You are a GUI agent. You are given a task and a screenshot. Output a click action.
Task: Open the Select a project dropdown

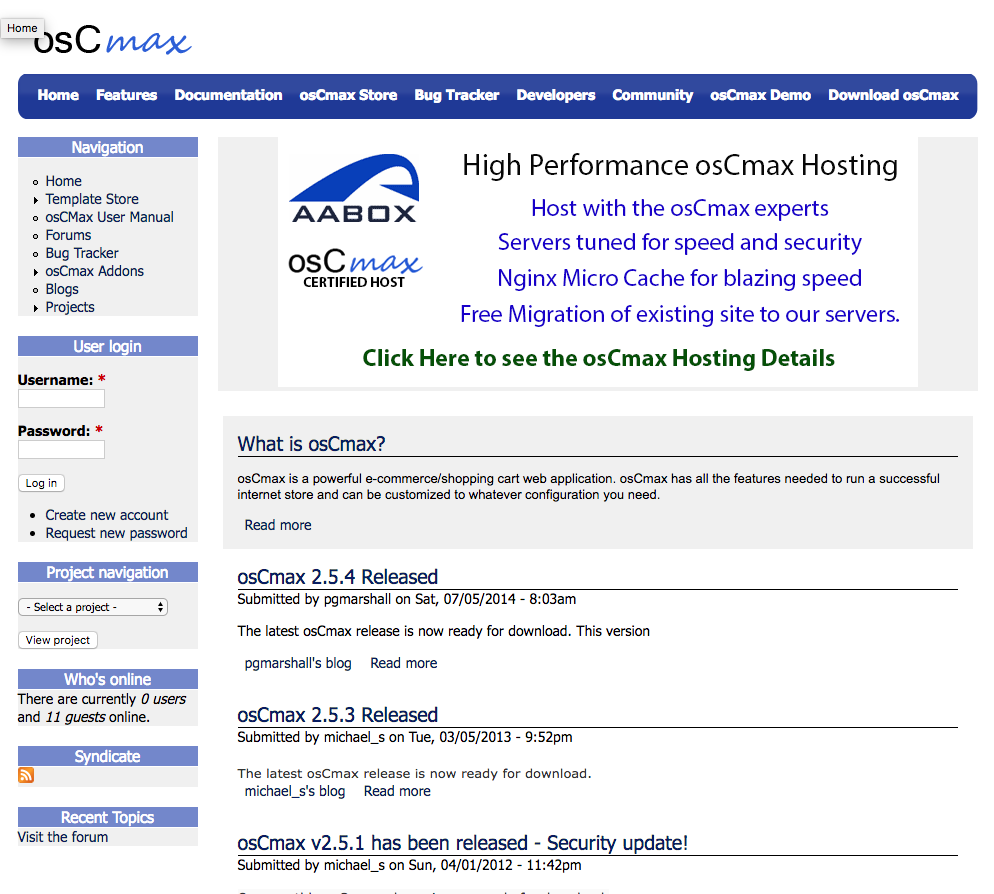tap(93, 607)
